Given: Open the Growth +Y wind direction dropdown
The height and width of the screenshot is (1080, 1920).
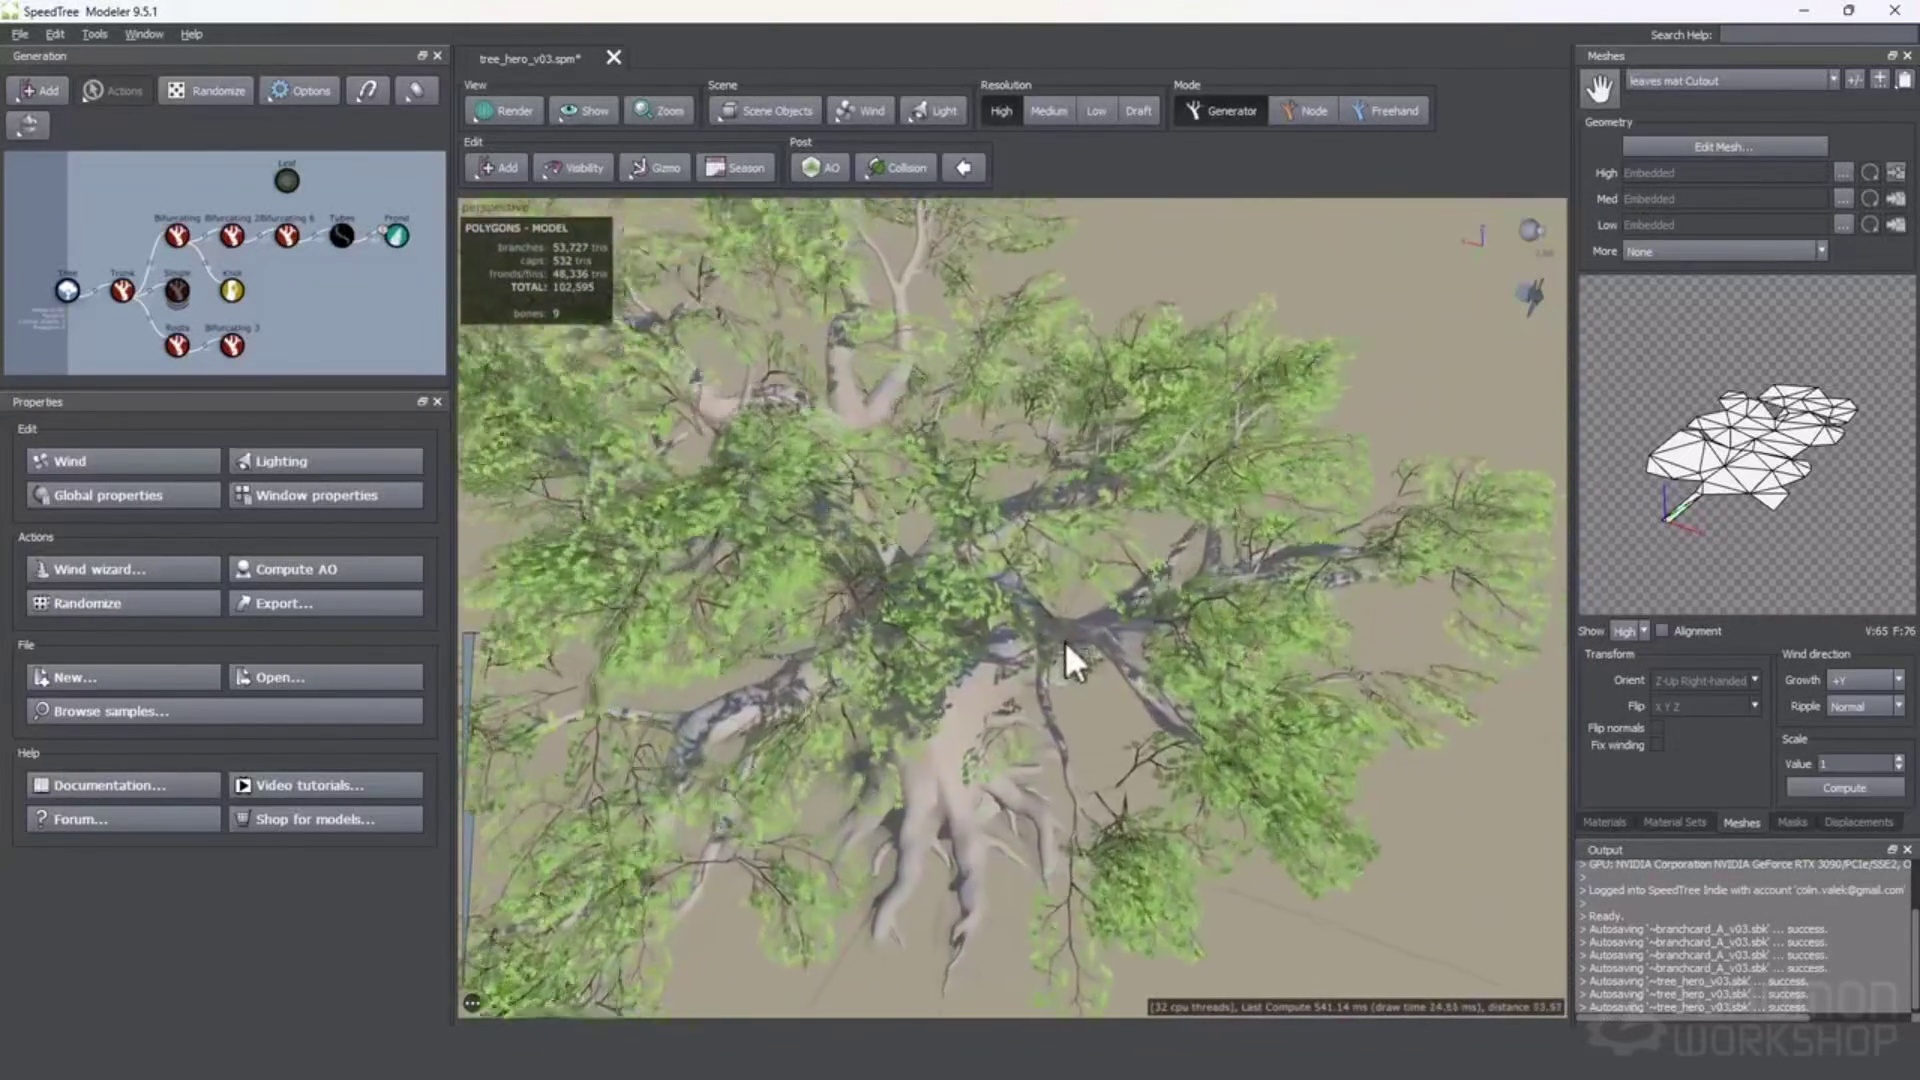Looking at the screenshot, I should [1866, 680].
